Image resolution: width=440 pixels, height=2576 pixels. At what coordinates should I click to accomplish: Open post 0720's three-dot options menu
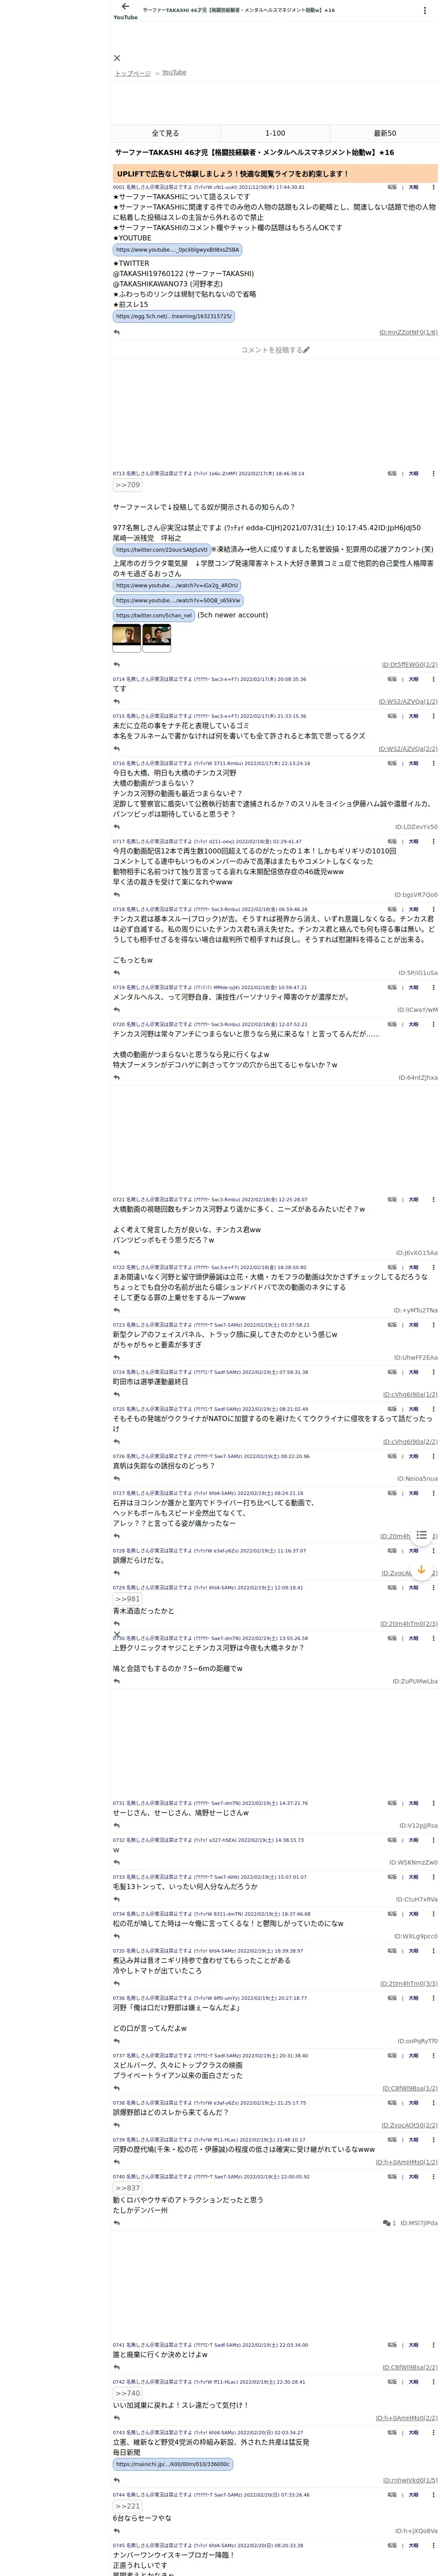tap(433, 1024)
